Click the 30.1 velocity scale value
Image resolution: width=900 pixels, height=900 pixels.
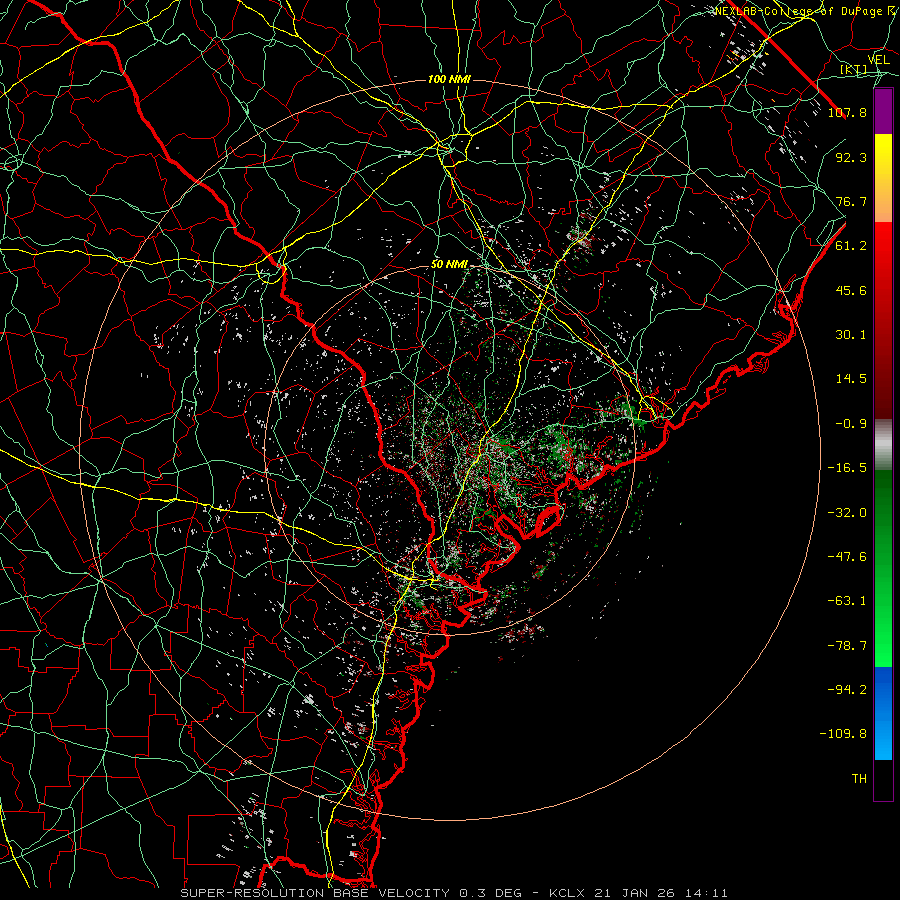click(x=851, y=335)
